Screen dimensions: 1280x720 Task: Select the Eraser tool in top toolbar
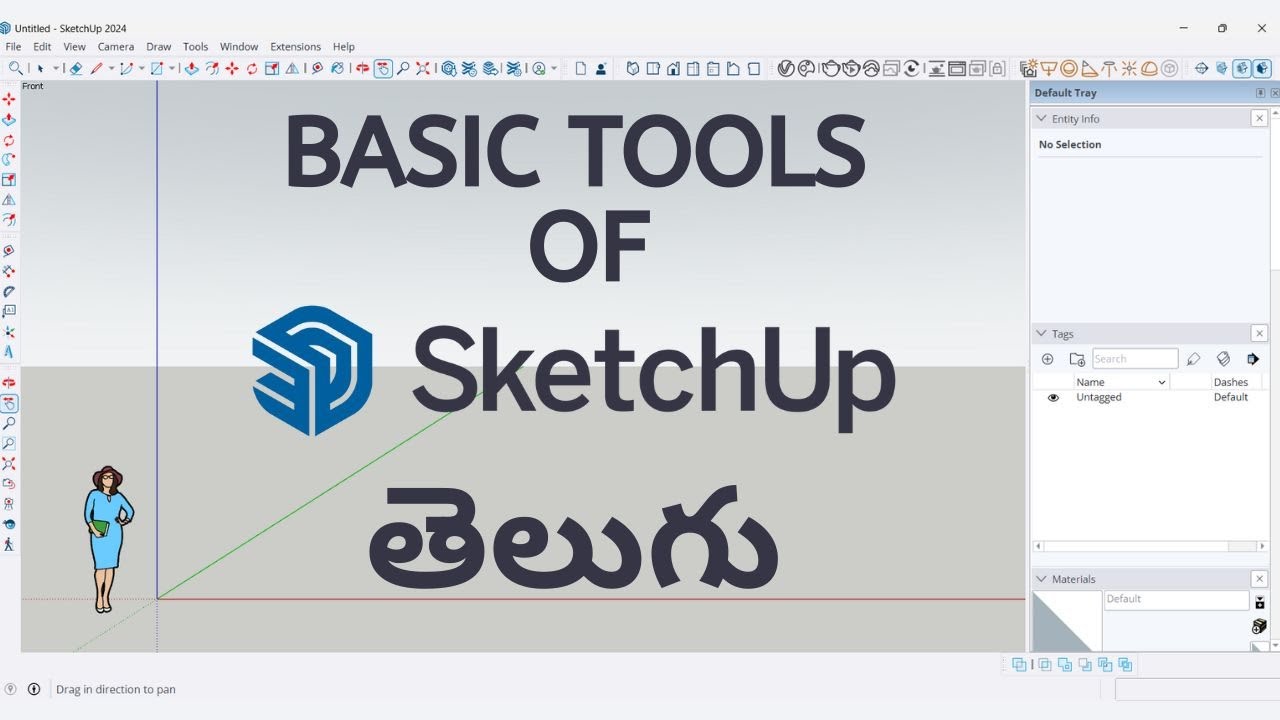76,69
